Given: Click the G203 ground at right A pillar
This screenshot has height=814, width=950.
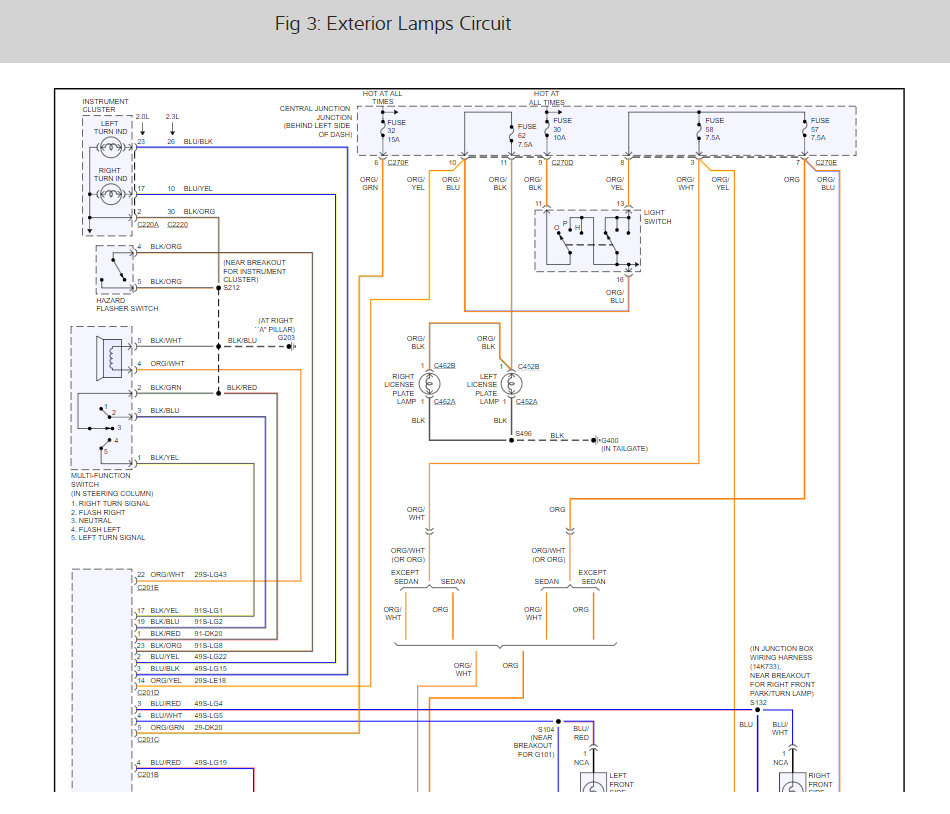Looking at the screenshot, I should [290, 346].
